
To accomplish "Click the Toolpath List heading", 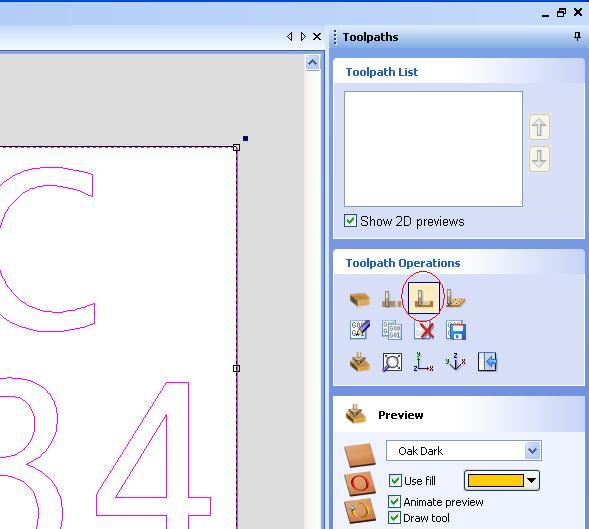I will [382, 72].
